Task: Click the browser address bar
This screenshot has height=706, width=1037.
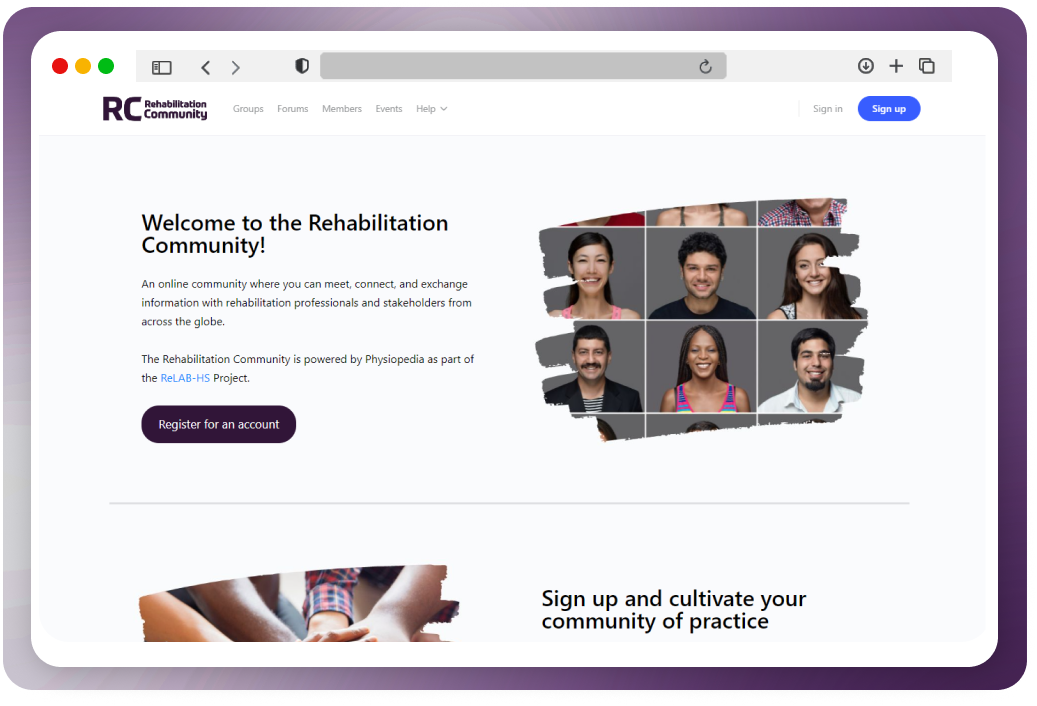Action: (x=523, y=66)
